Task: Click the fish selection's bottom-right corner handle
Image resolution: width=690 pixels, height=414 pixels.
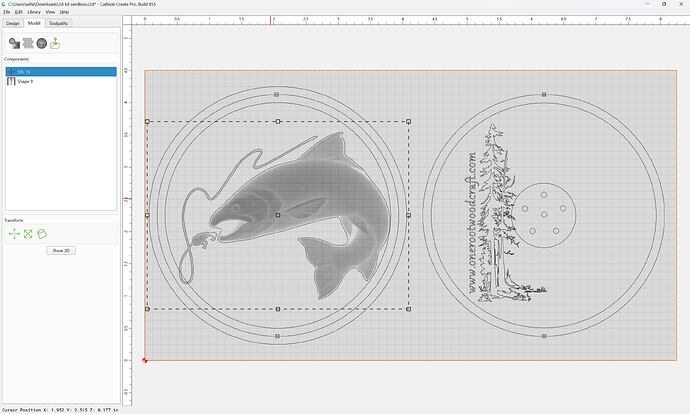Action: 408,309
